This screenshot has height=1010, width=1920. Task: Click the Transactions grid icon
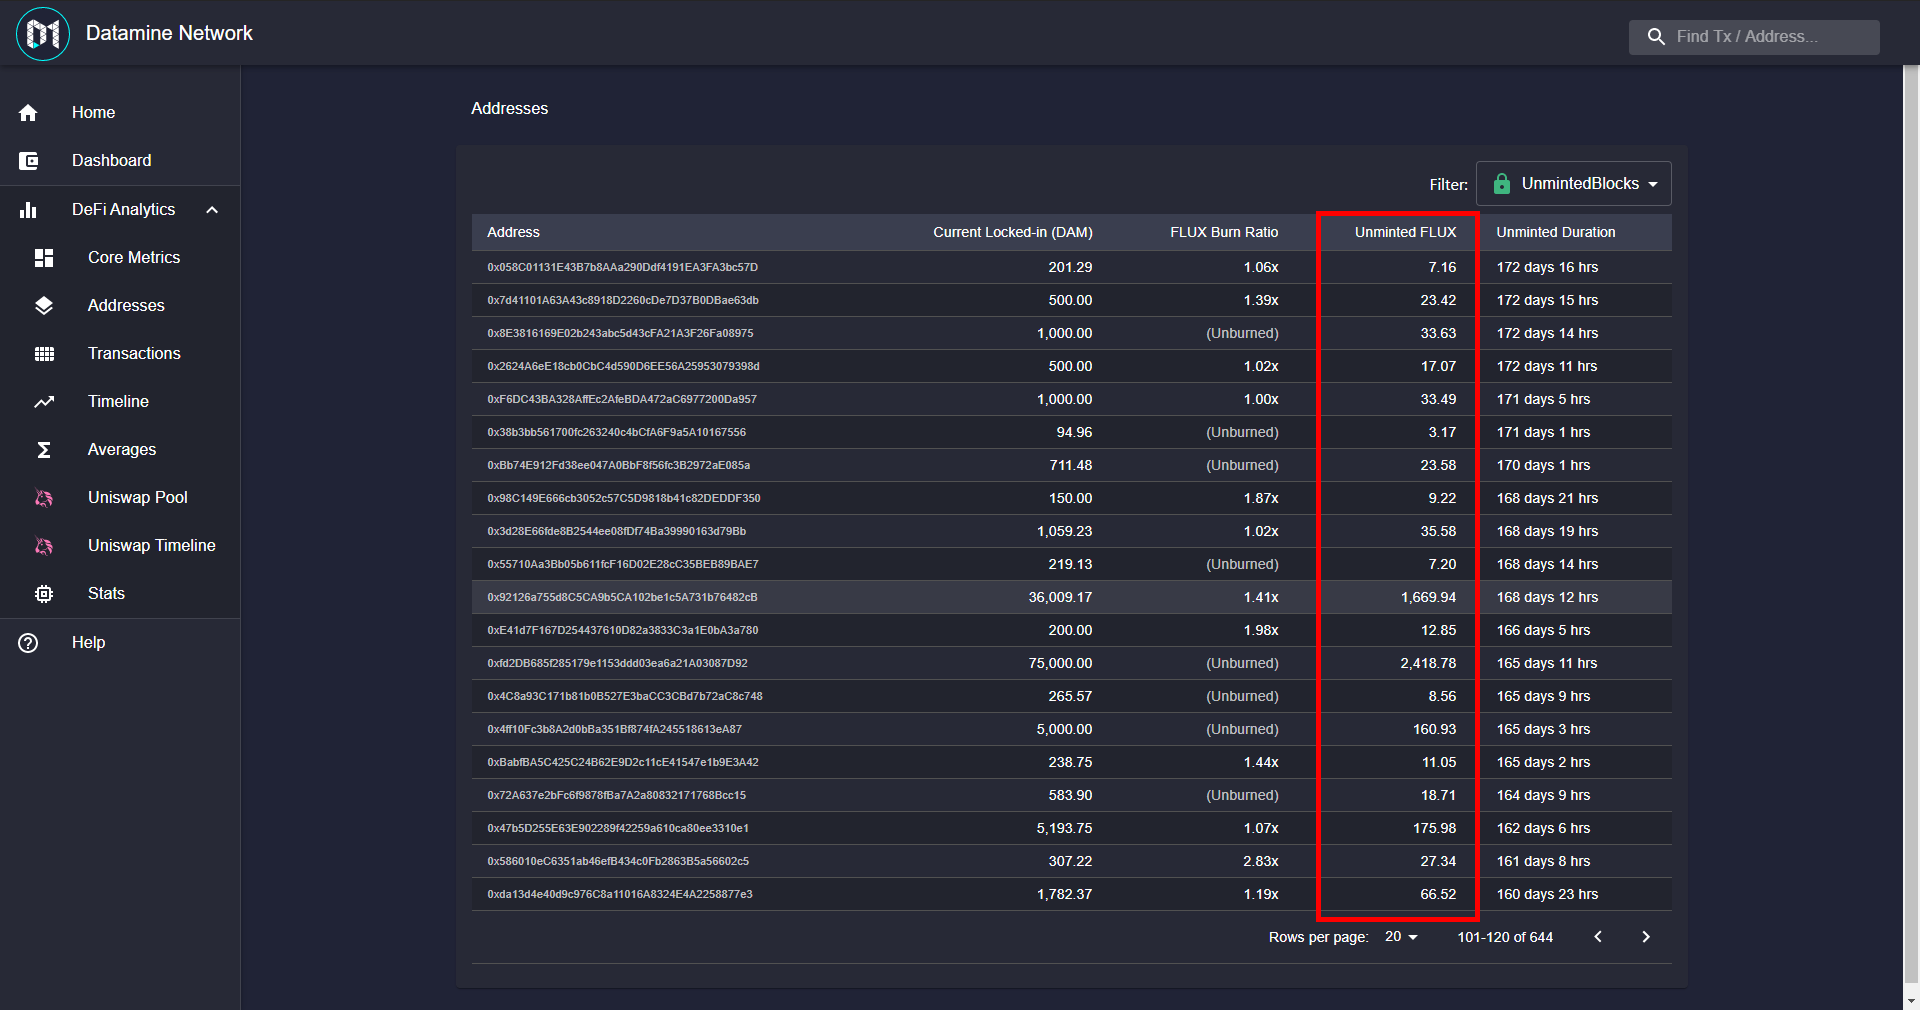coord(44,354)
